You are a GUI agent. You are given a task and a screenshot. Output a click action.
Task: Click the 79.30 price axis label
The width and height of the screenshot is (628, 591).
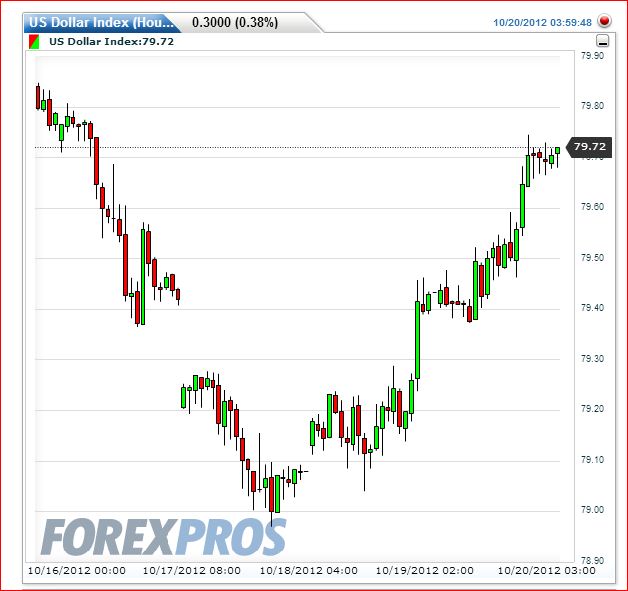click(x=592, y=358)
